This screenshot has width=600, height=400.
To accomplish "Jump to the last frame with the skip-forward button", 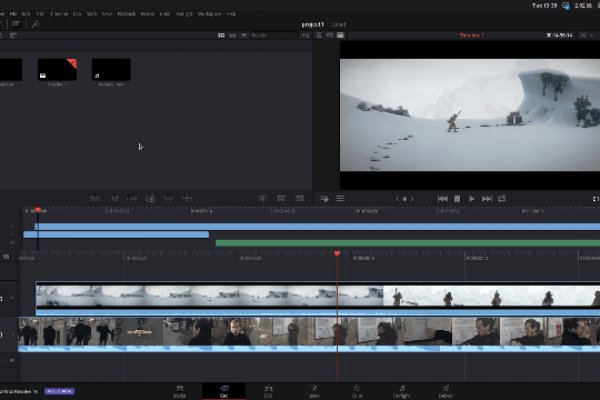I will pyautogui.click(x=487, y=199).
